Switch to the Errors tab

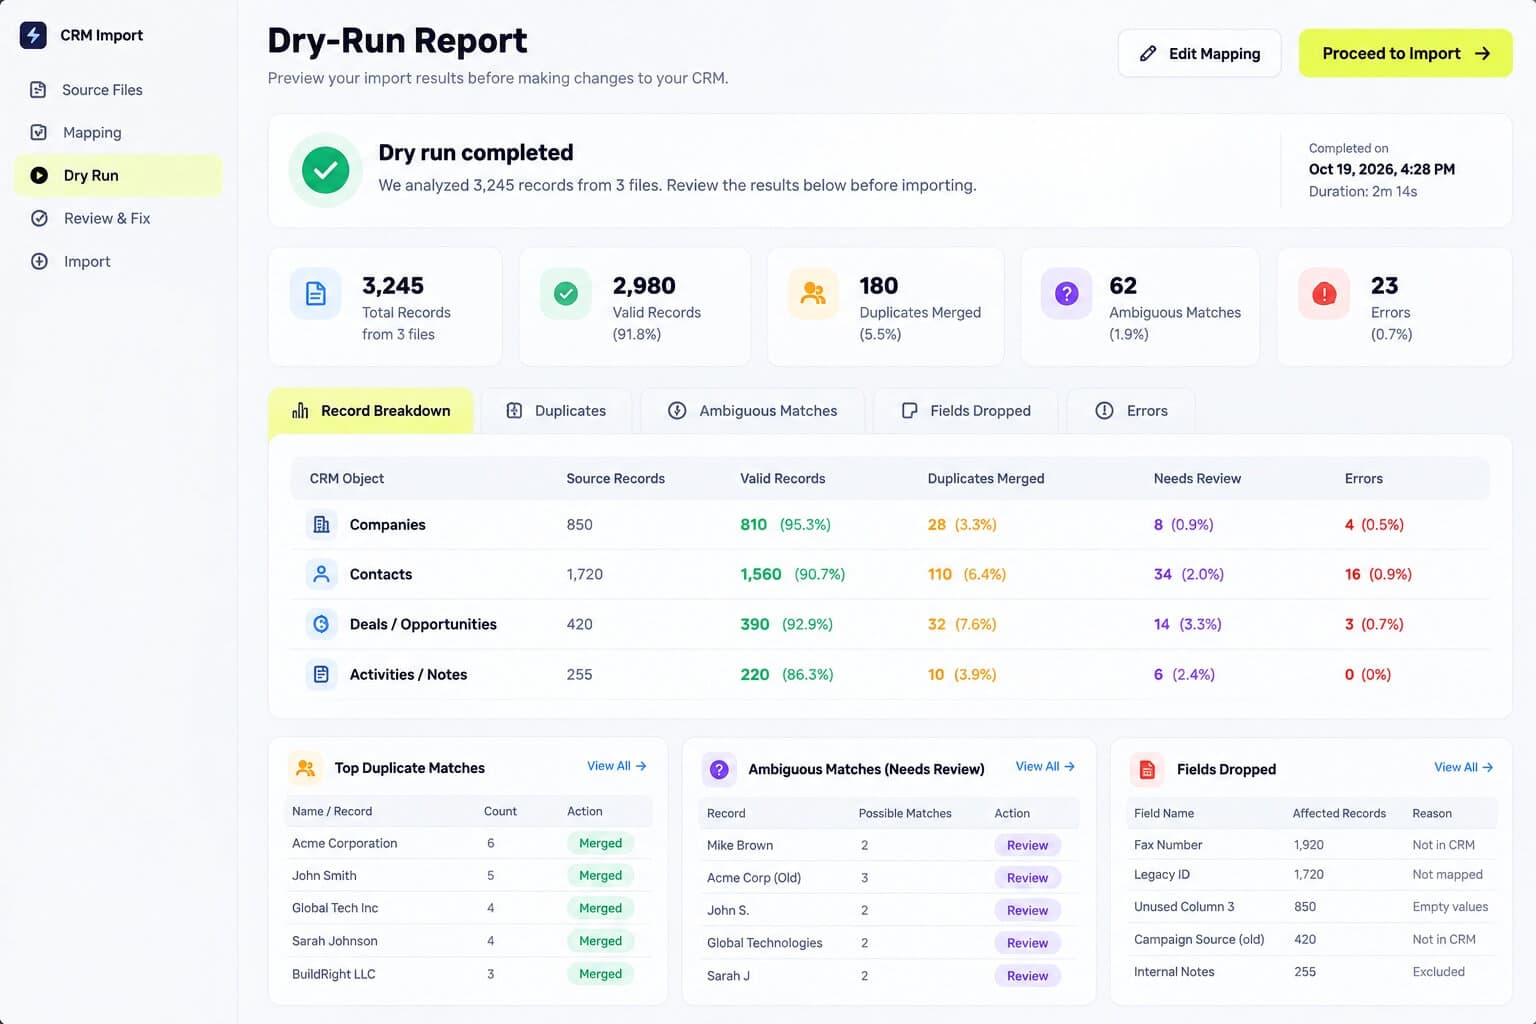click(x=1131, y=411)
